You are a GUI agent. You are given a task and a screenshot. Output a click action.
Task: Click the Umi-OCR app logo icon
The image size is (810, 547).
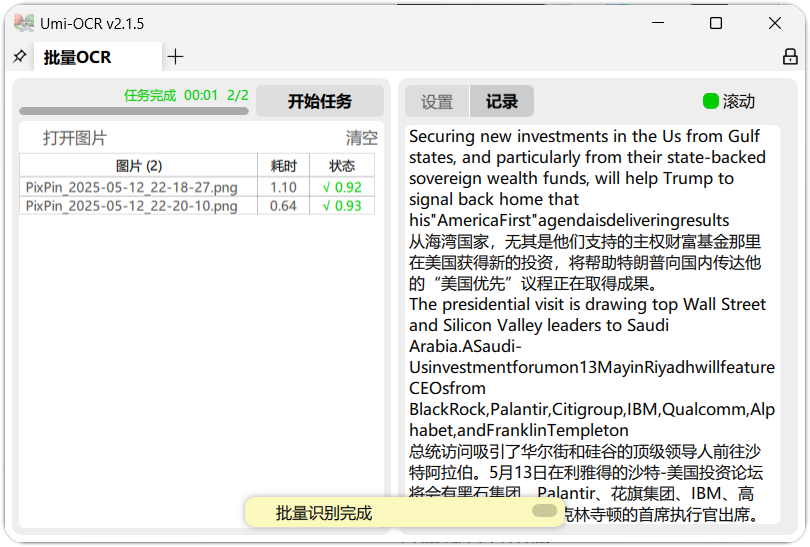click(24, 23)
